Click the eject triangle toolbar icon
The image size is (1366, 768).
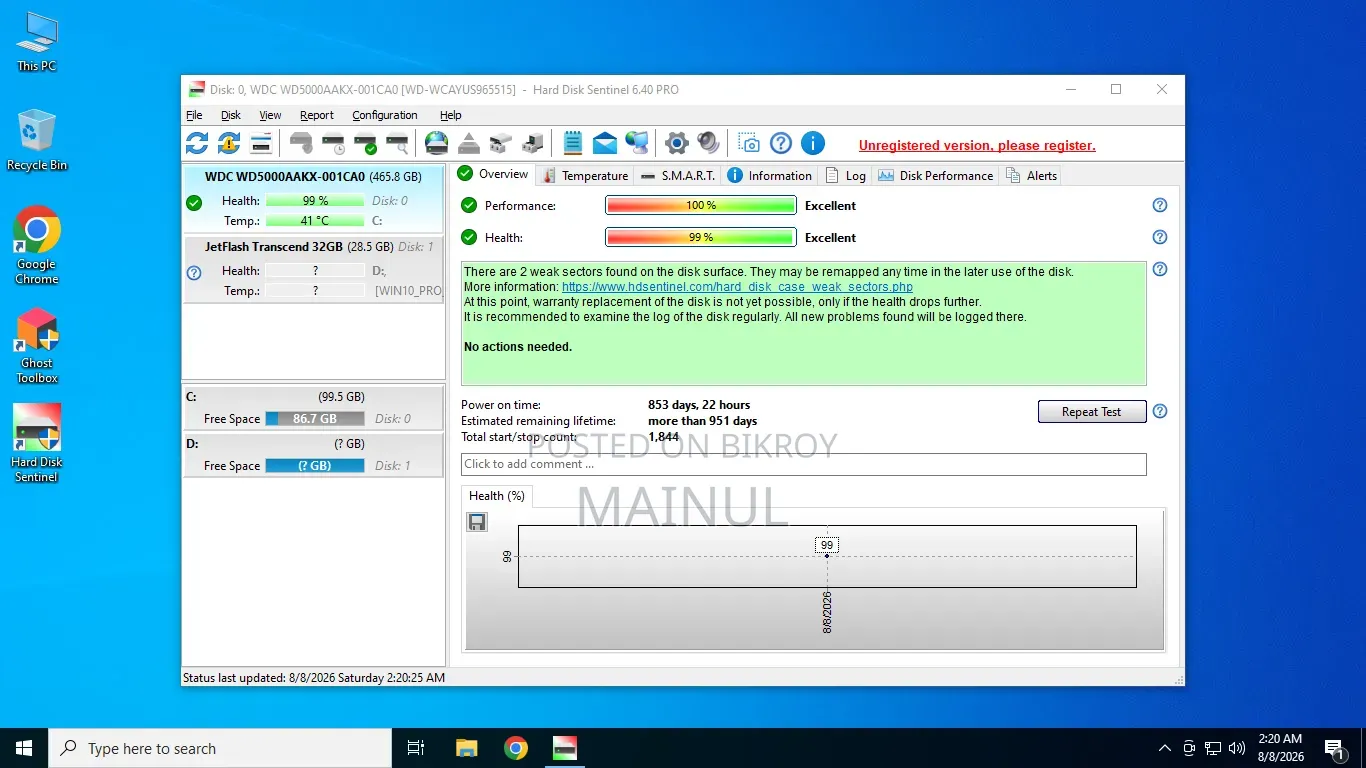(468, 143)
